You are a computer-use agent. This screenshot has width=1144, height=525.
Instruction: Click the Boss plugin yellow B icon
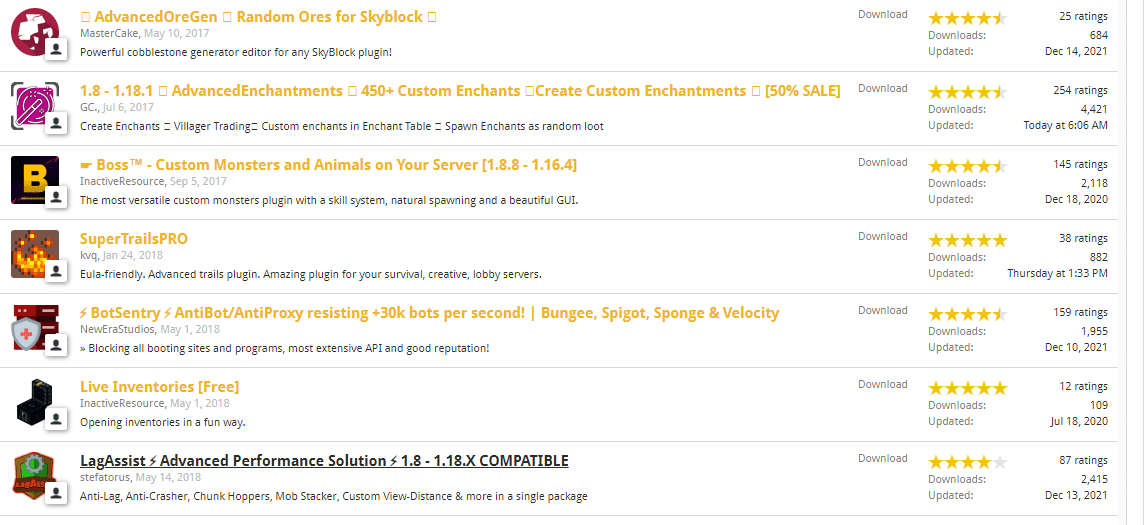(x=34, y=179)
